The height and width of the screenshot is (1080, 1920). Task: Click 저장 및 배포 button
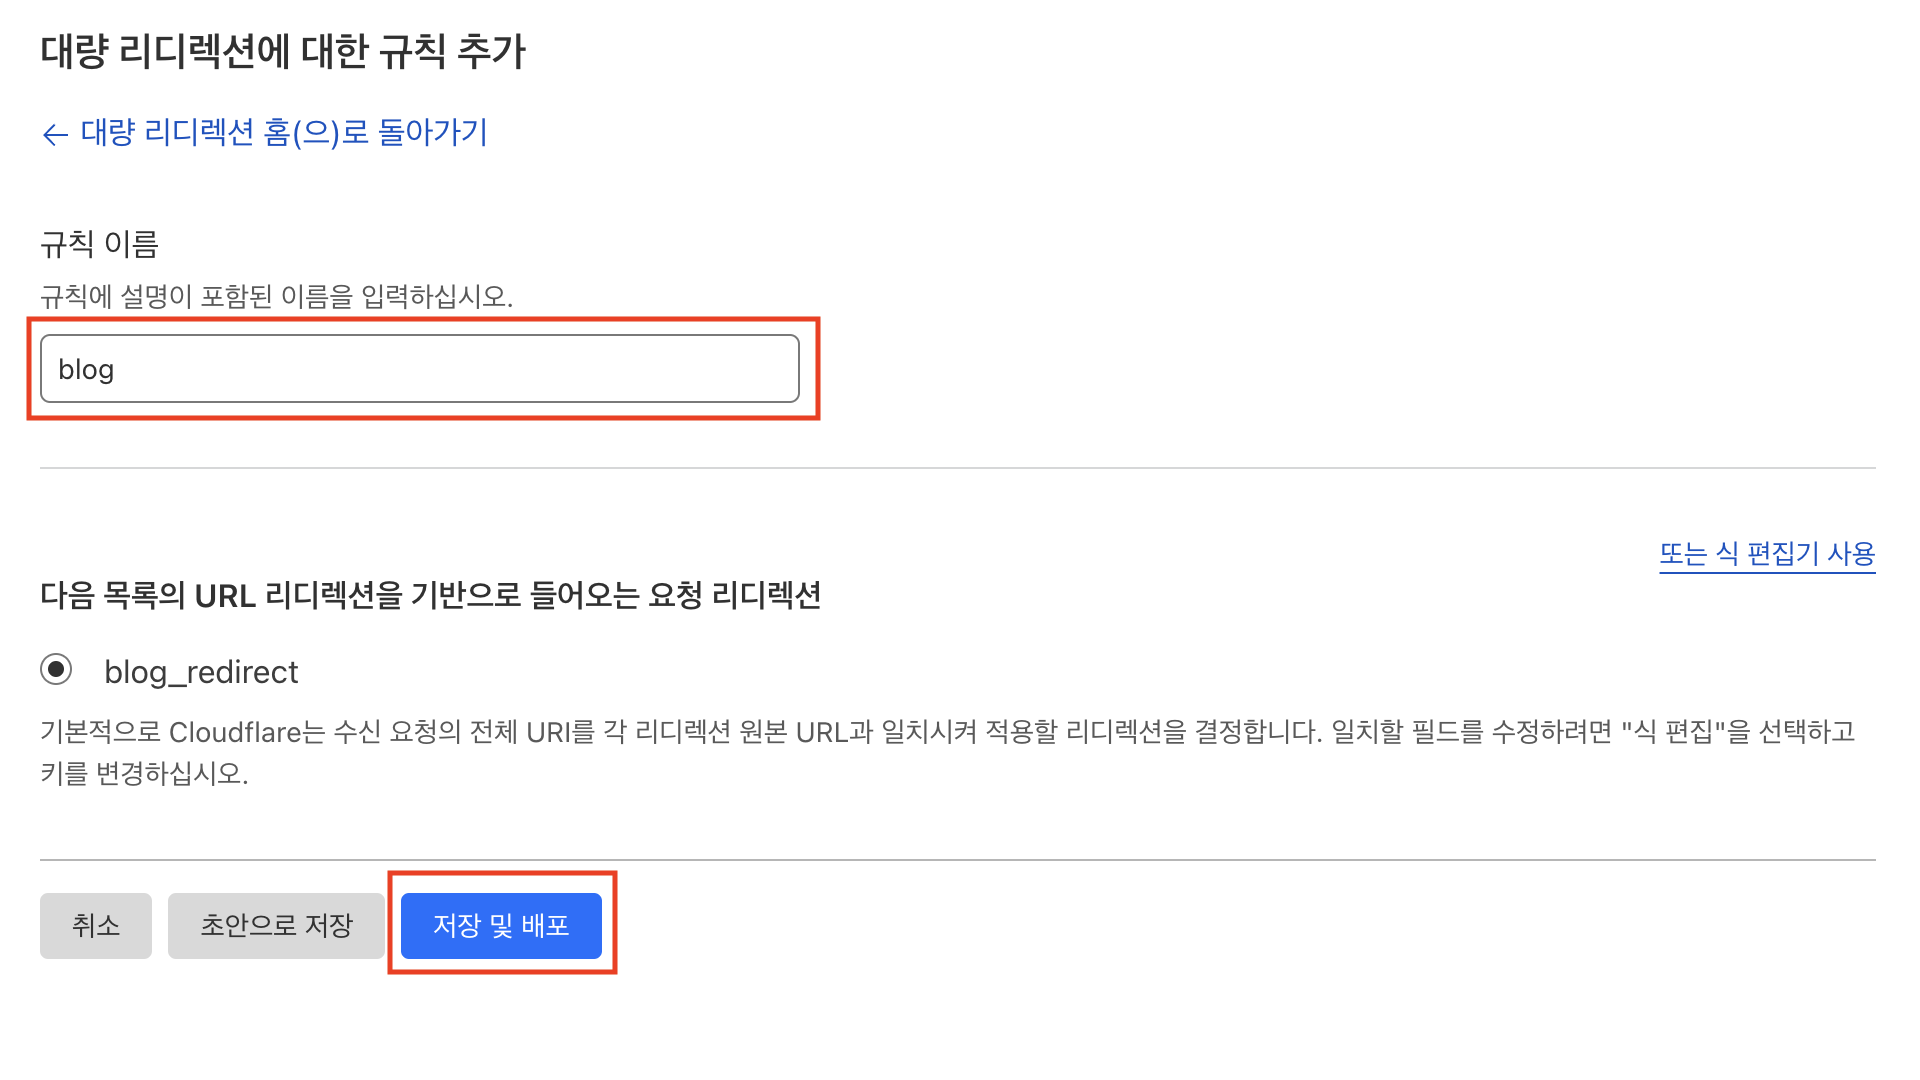point(501,925)
